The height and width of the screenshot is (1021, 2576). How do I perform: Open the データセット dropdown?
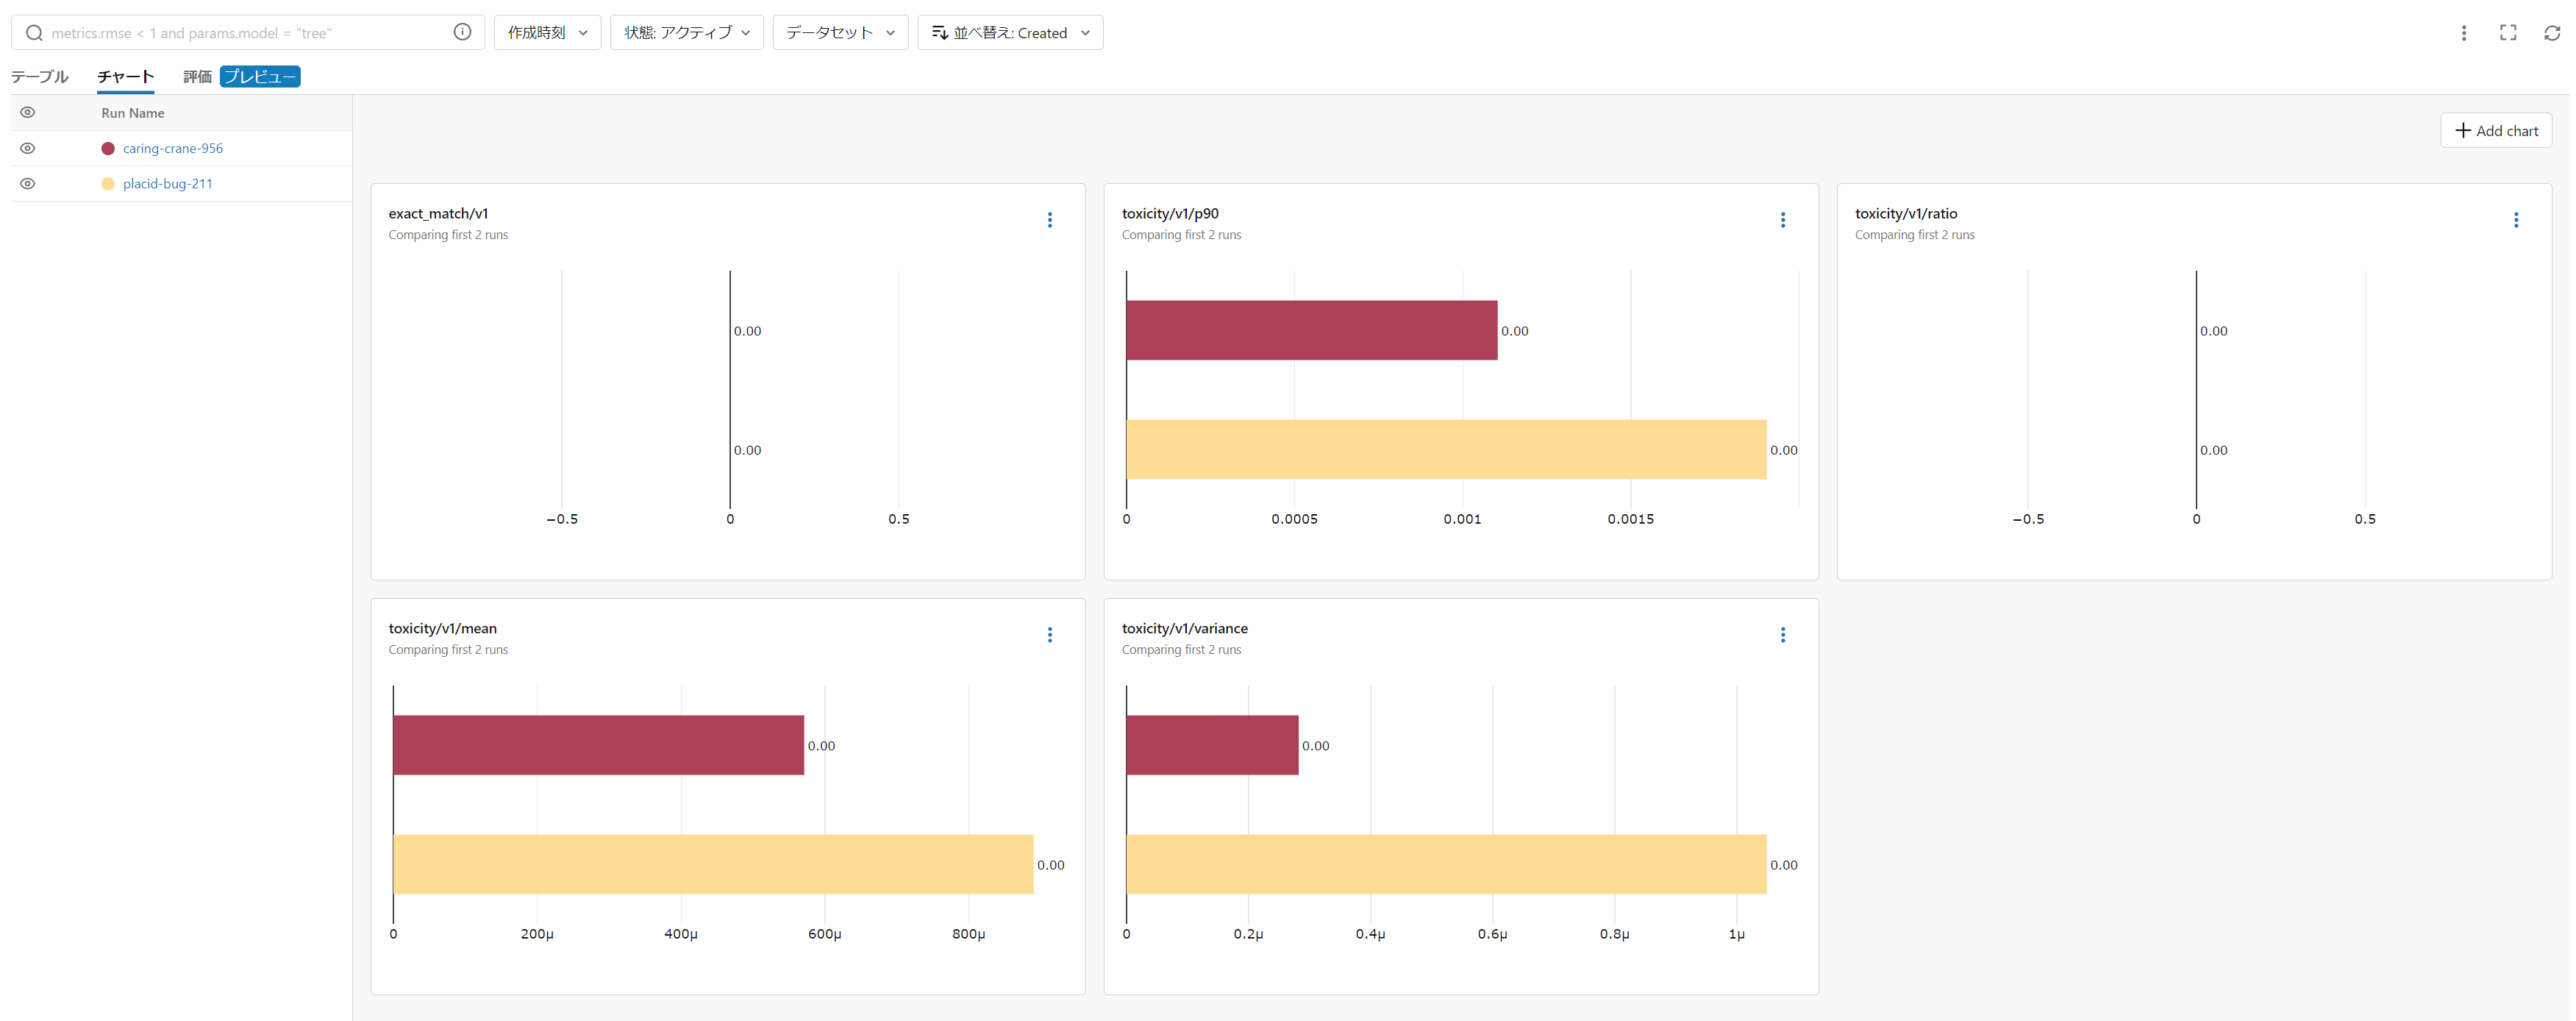click(839, 33)
